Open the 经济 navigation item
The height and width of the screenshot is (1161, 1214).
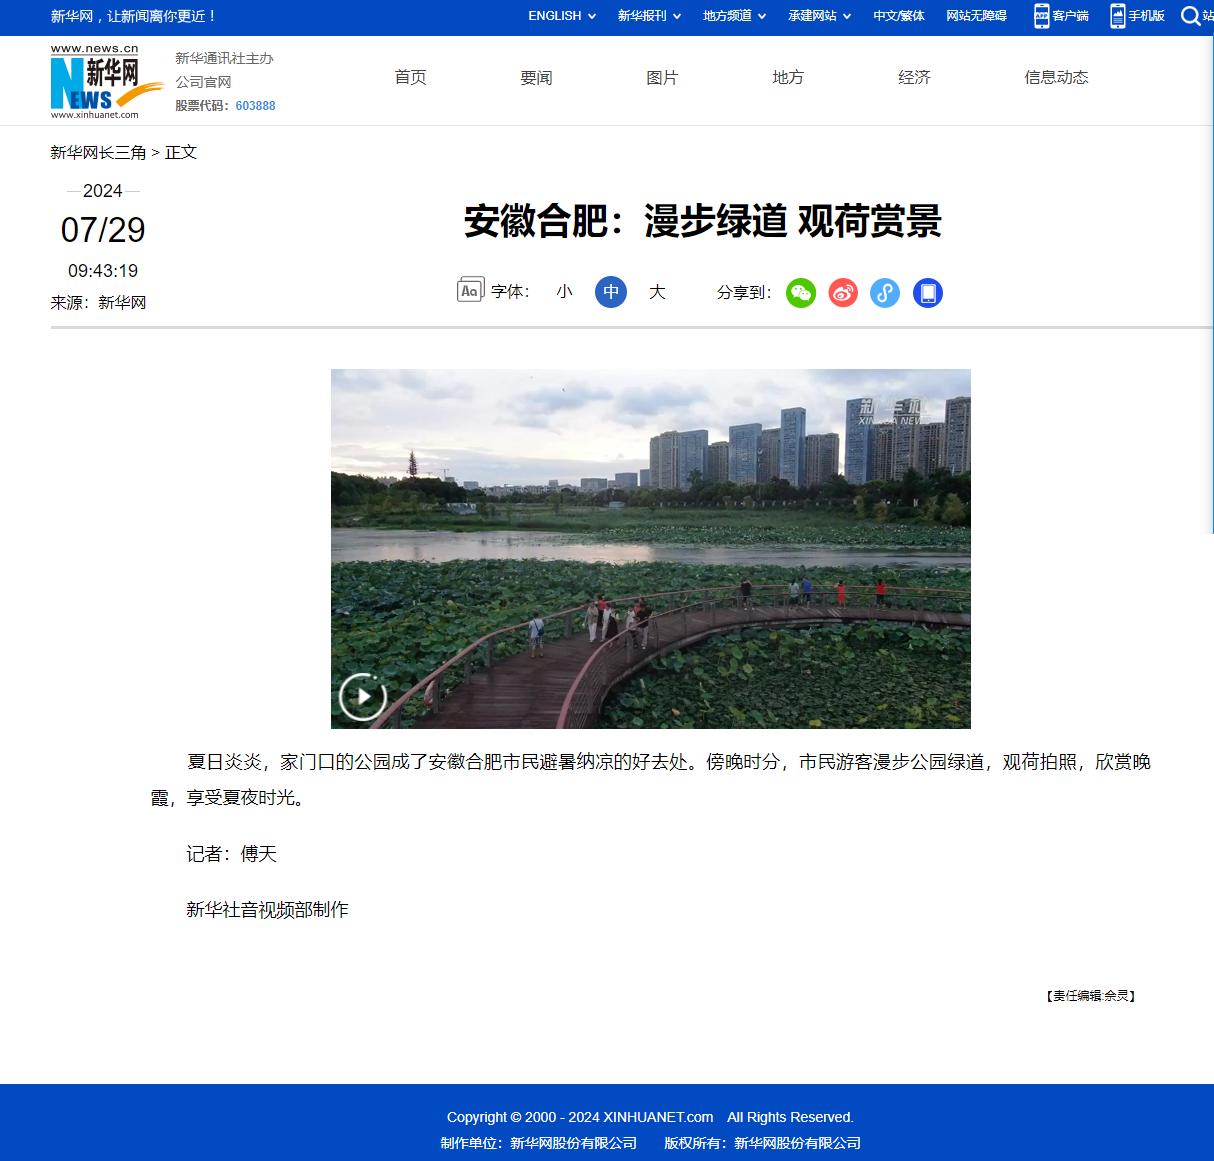click(x=914, y=78)
